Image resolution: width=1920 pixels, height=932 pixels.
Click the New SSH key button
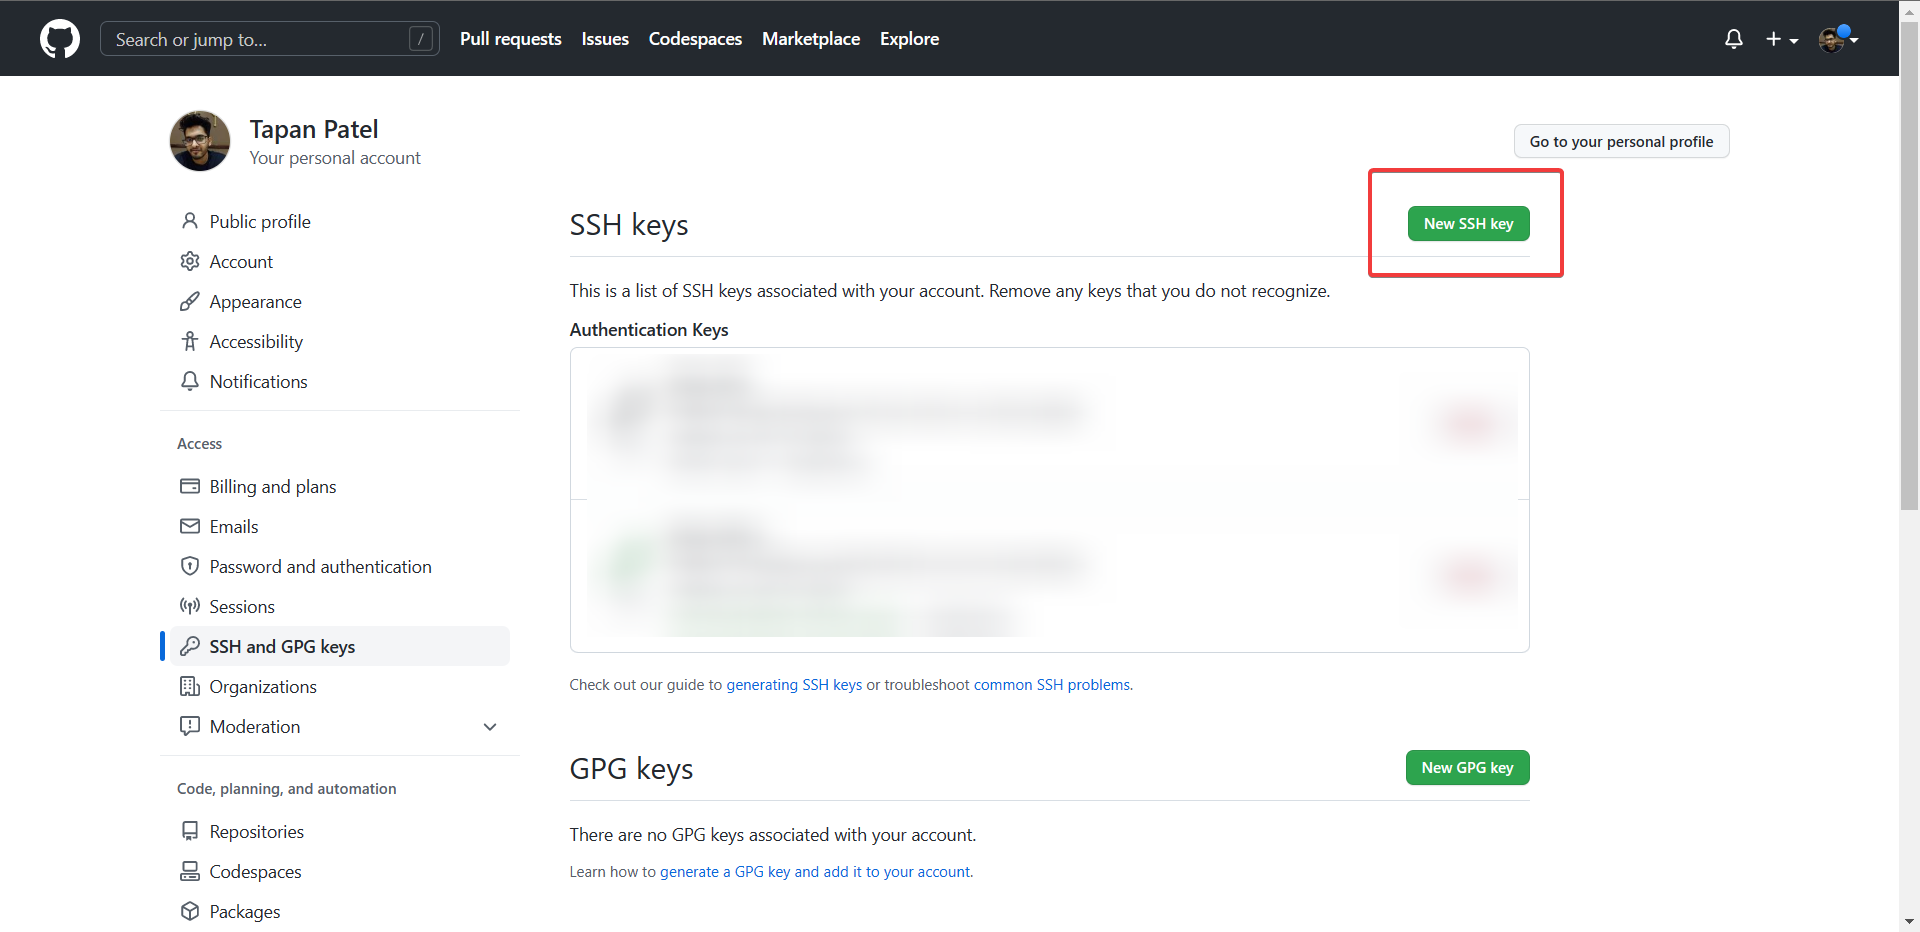[x=1468, y=224]
